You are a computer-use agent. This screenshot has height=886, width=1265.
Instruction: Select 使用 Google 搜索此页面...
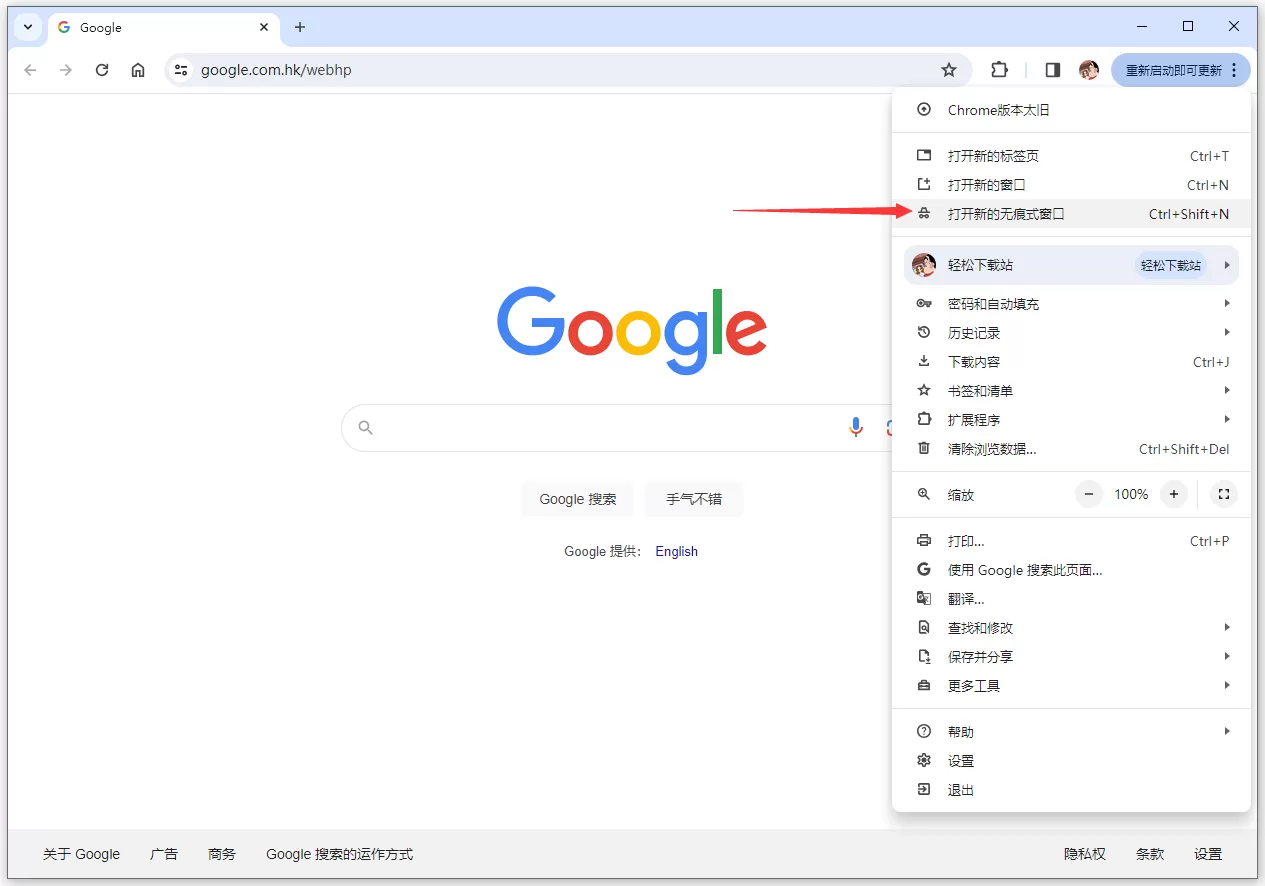(x=1071, y=570)
